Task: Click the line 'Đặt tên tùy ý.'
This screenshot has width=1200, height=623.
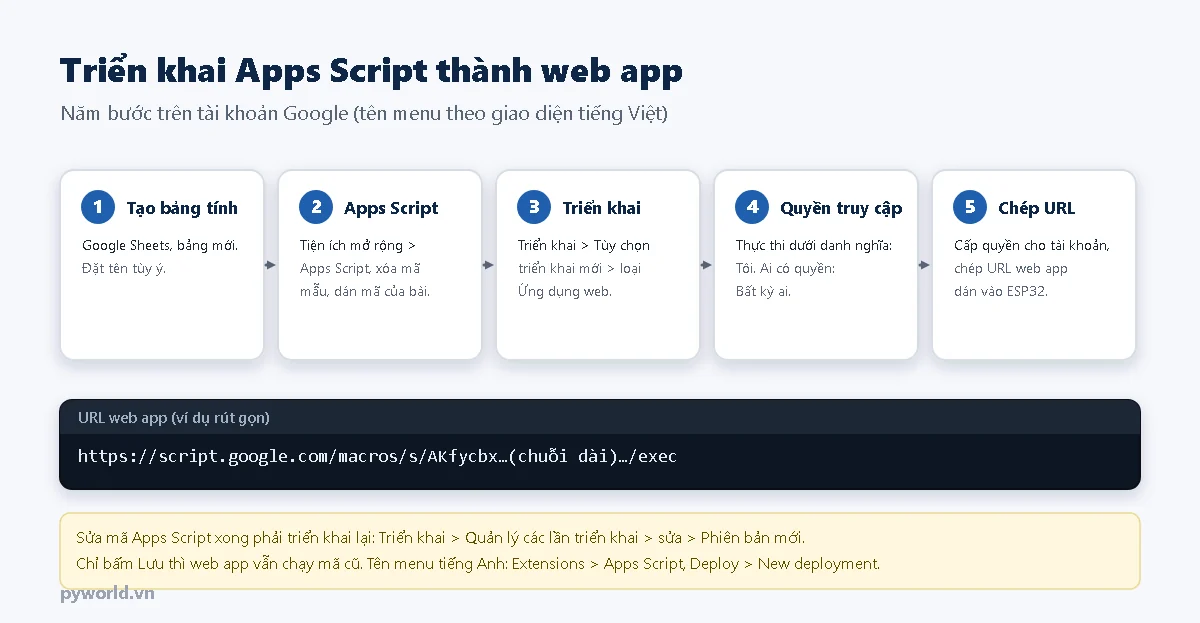Action: click(x=124, y=268)
